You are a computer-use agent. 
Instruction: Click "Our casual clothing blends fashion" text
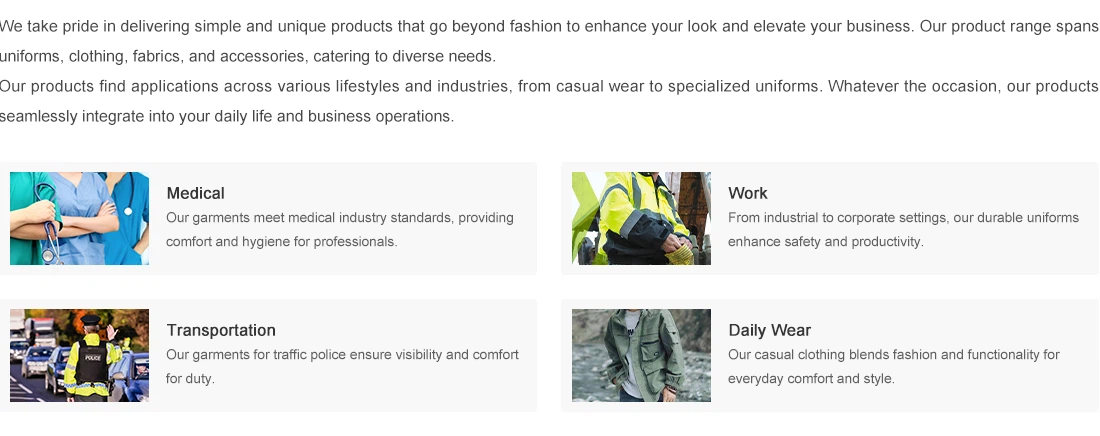coord(894,355)
